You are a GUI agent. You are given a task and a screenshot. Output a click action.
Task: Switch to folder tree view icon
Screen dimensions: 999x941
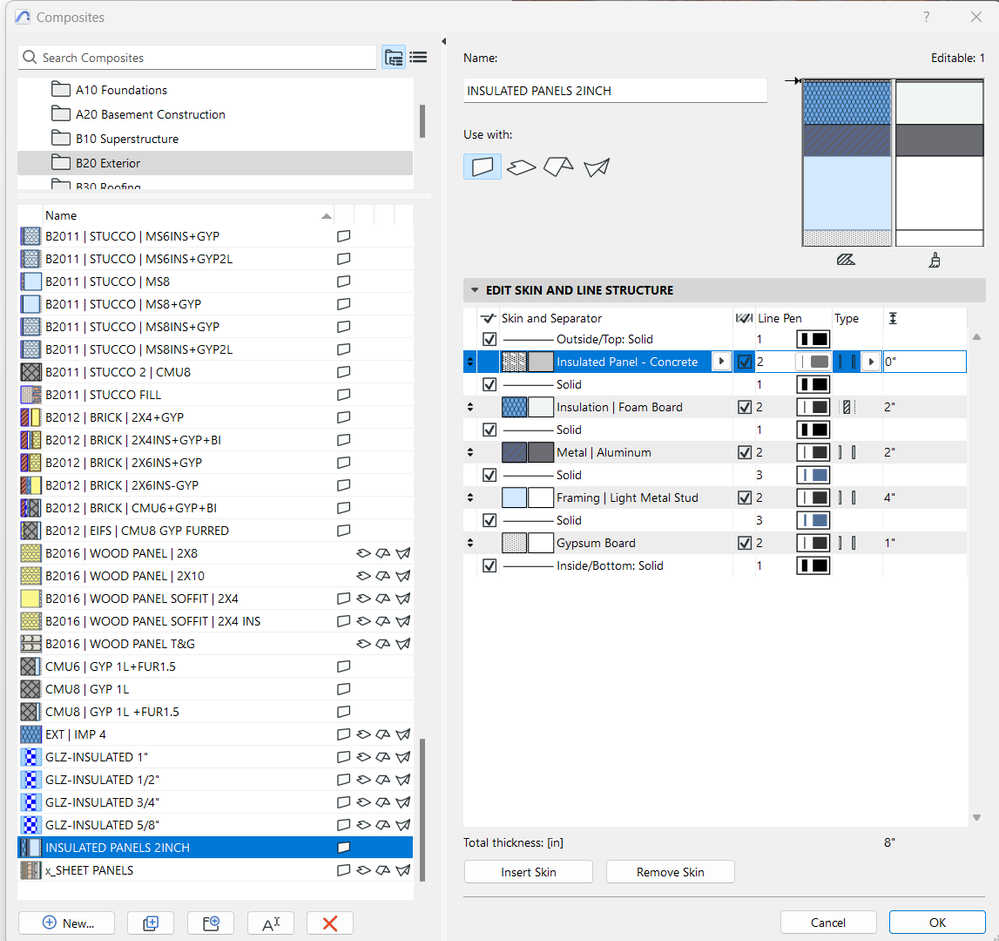(394, 57)
